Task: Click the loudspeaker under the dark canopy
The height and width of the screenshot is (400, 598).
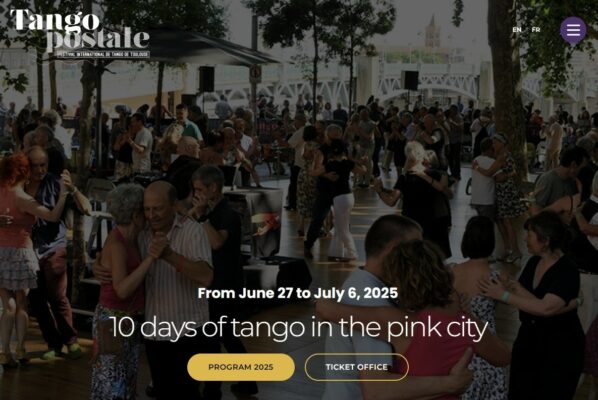Action: point(206,79)
